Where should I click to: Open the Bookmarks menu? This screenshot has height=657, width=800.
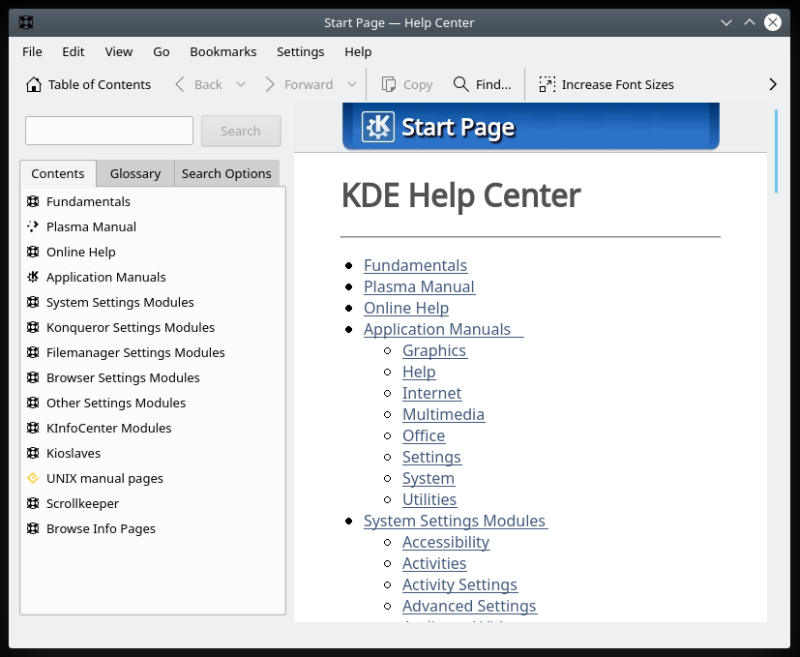(x=223, y=52)
